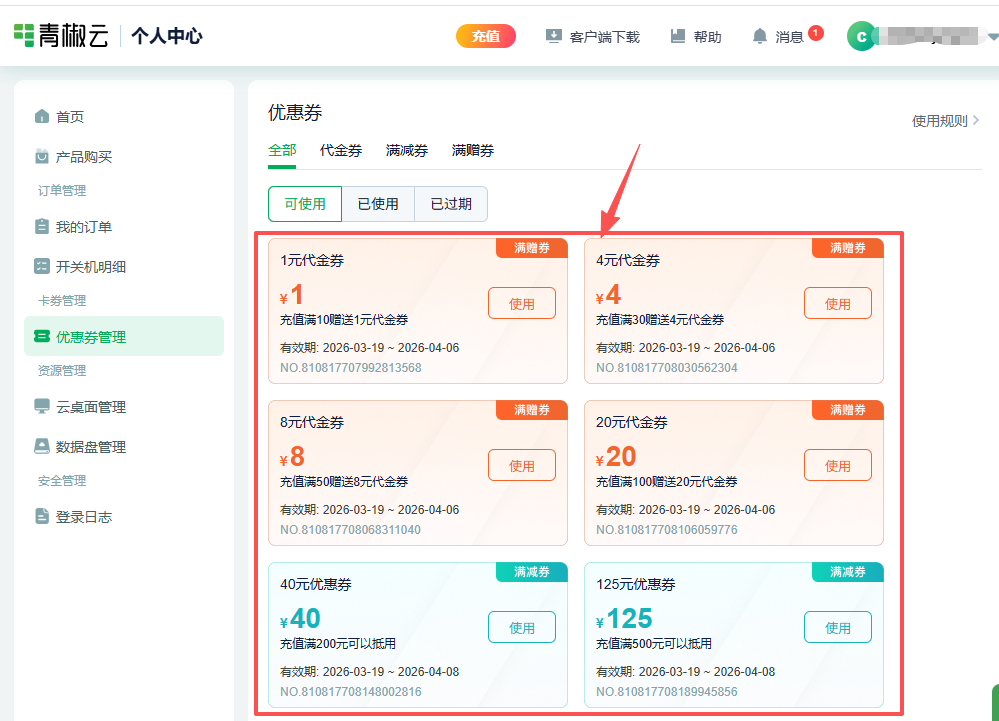Open notifications via the 消息 bell icon
The width and height of the screenshot is (999, 721).
[x=760, y=37]
